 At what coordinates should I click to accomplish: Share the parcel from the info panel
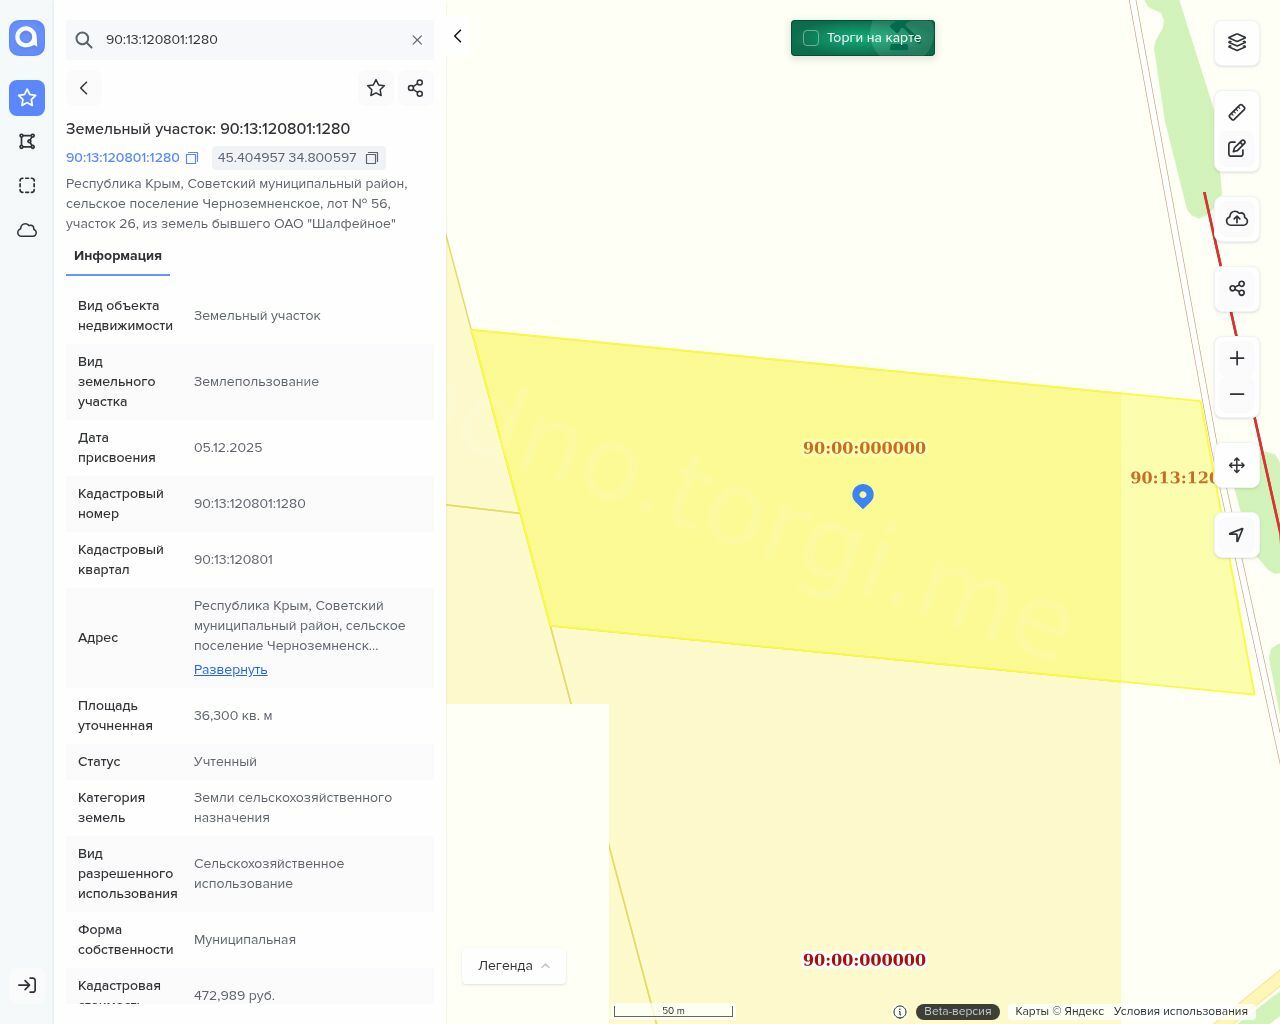[416, 88]
